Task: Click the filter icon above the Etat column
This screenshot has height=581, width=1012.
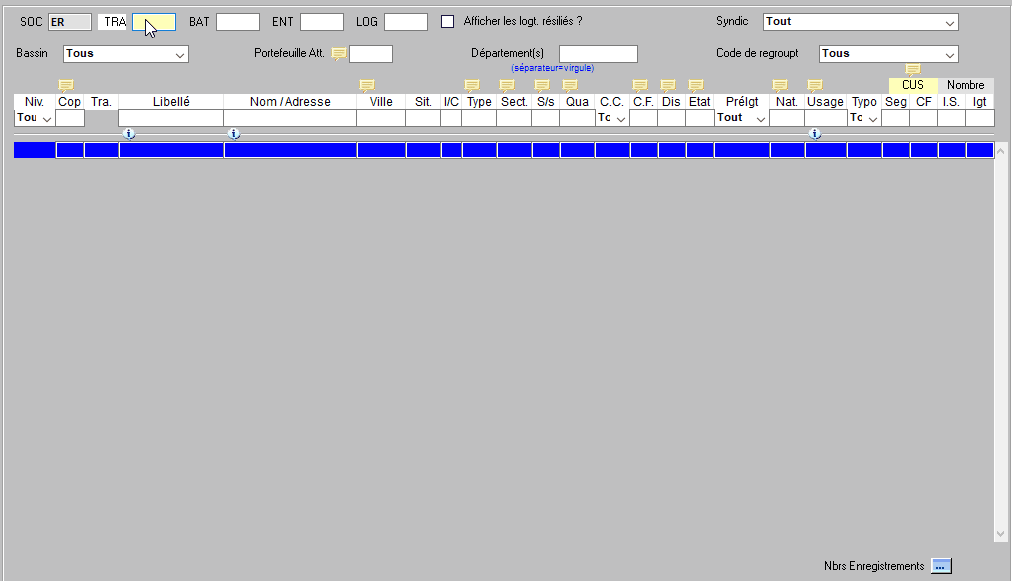Action: pos(696,85)
